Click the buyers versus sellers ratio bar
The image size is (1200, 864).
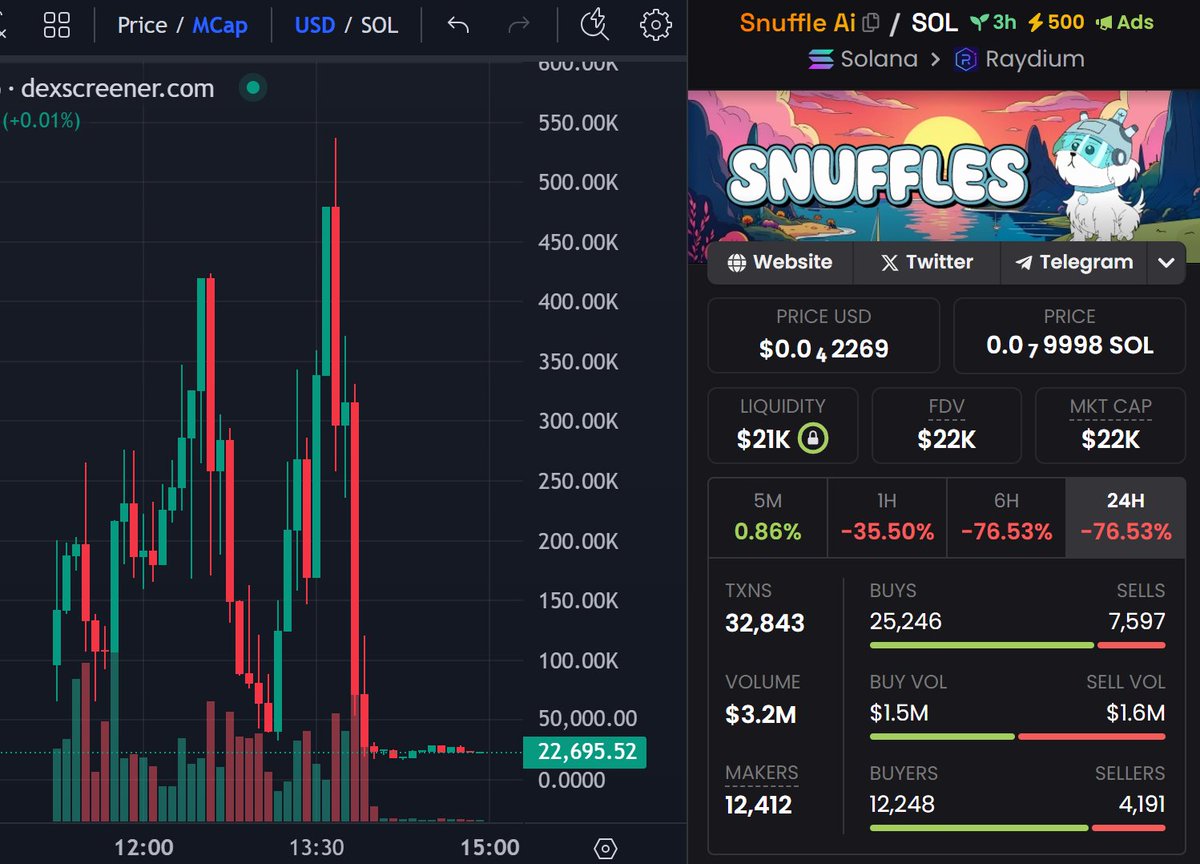click(x=1018, y=828)
